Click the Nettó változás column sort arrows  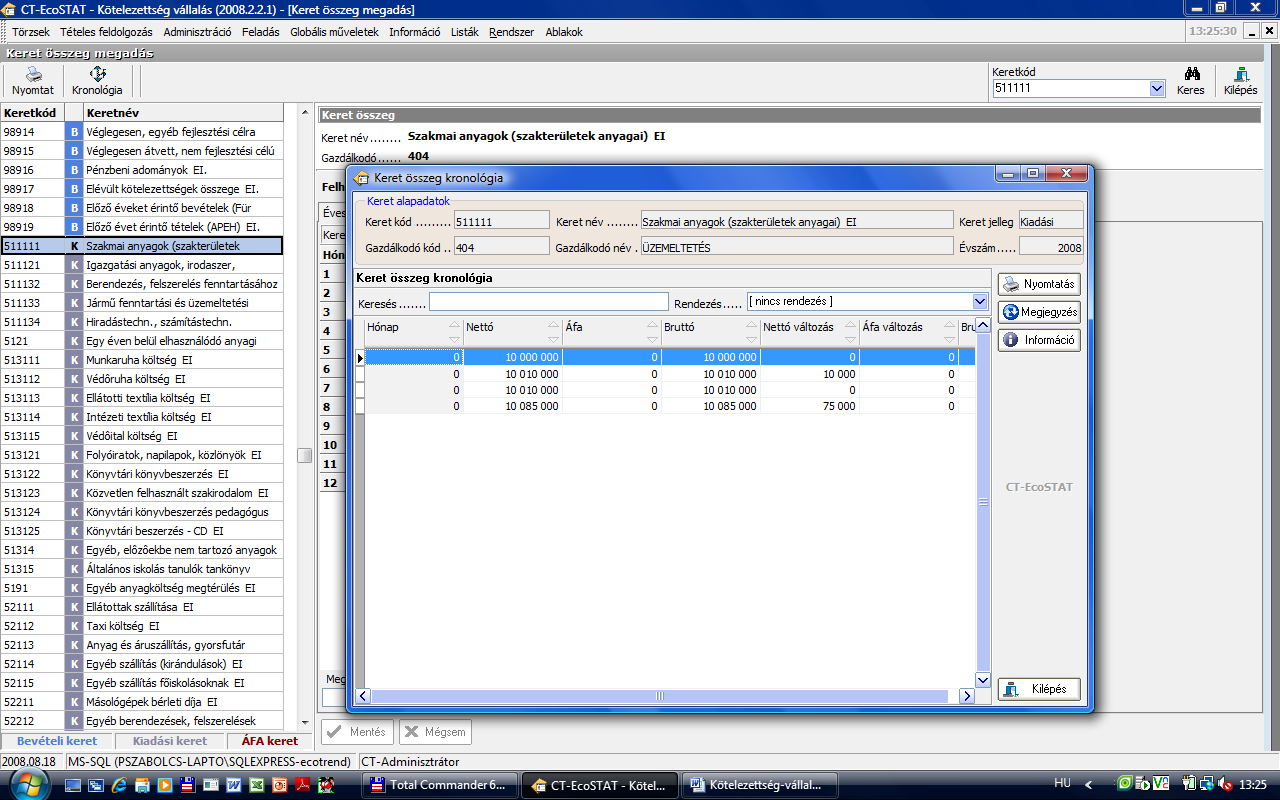coord(851,332)
